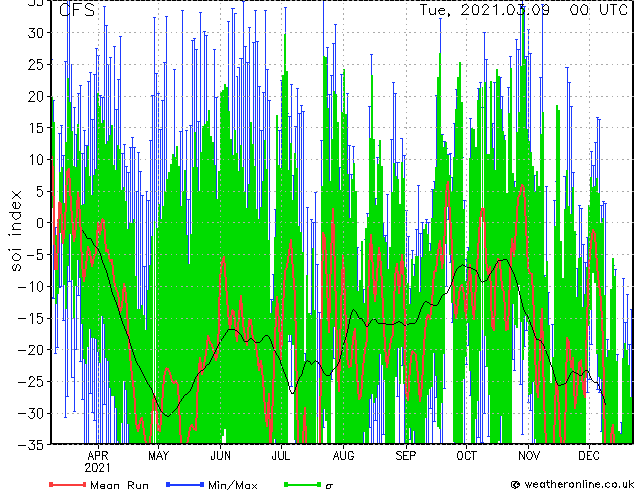Image resolution: width=634 pixels, height=490 pixels.
Task: Select the JUN month label
Action: click(220, 456)
